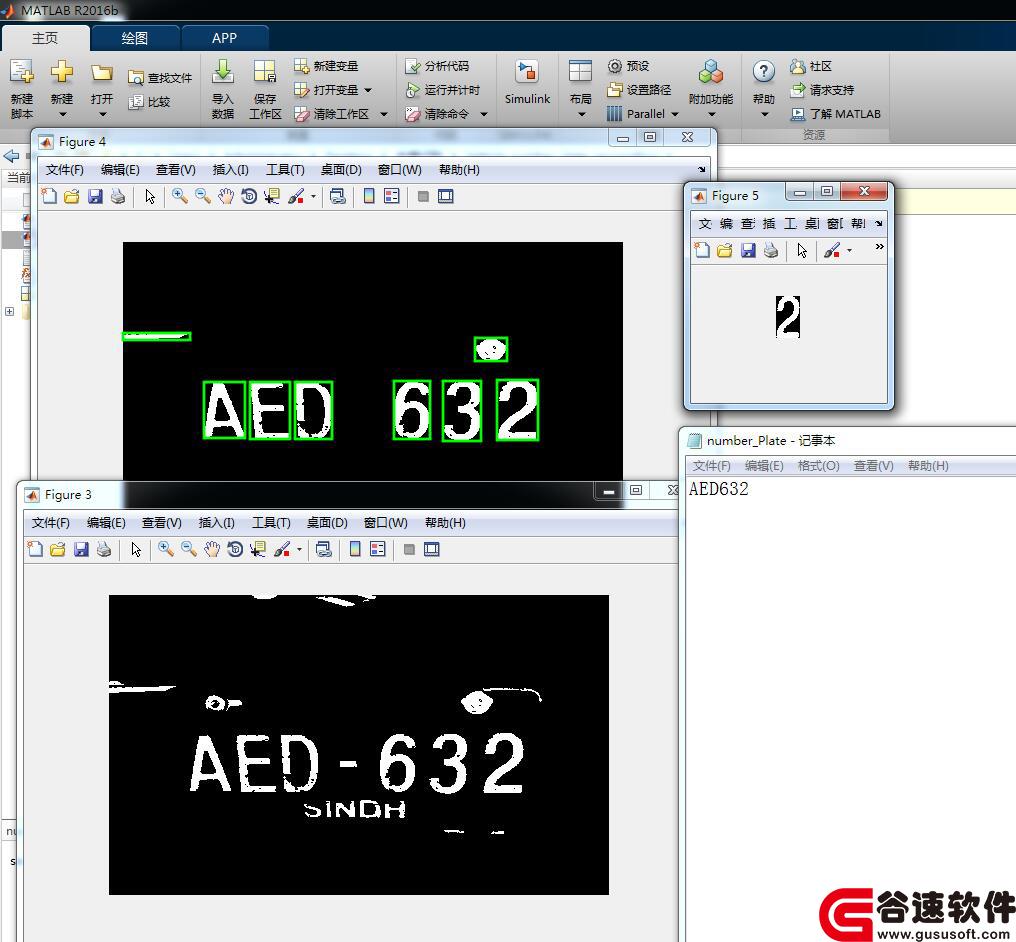Open the 附加功能 add-ons dropdown

pos(711,88)
